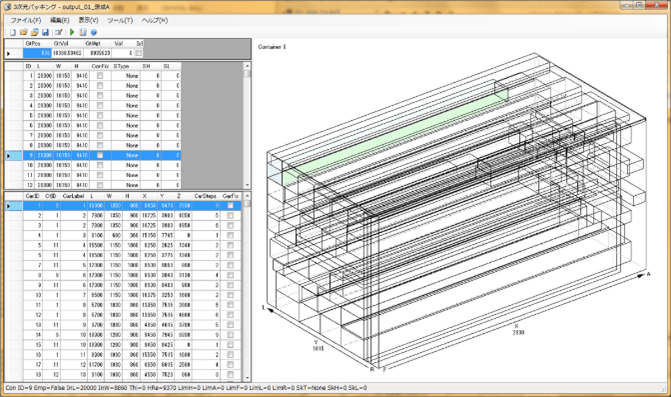
Task: Click the container table scroll up arrow
Action: (247, 66)
